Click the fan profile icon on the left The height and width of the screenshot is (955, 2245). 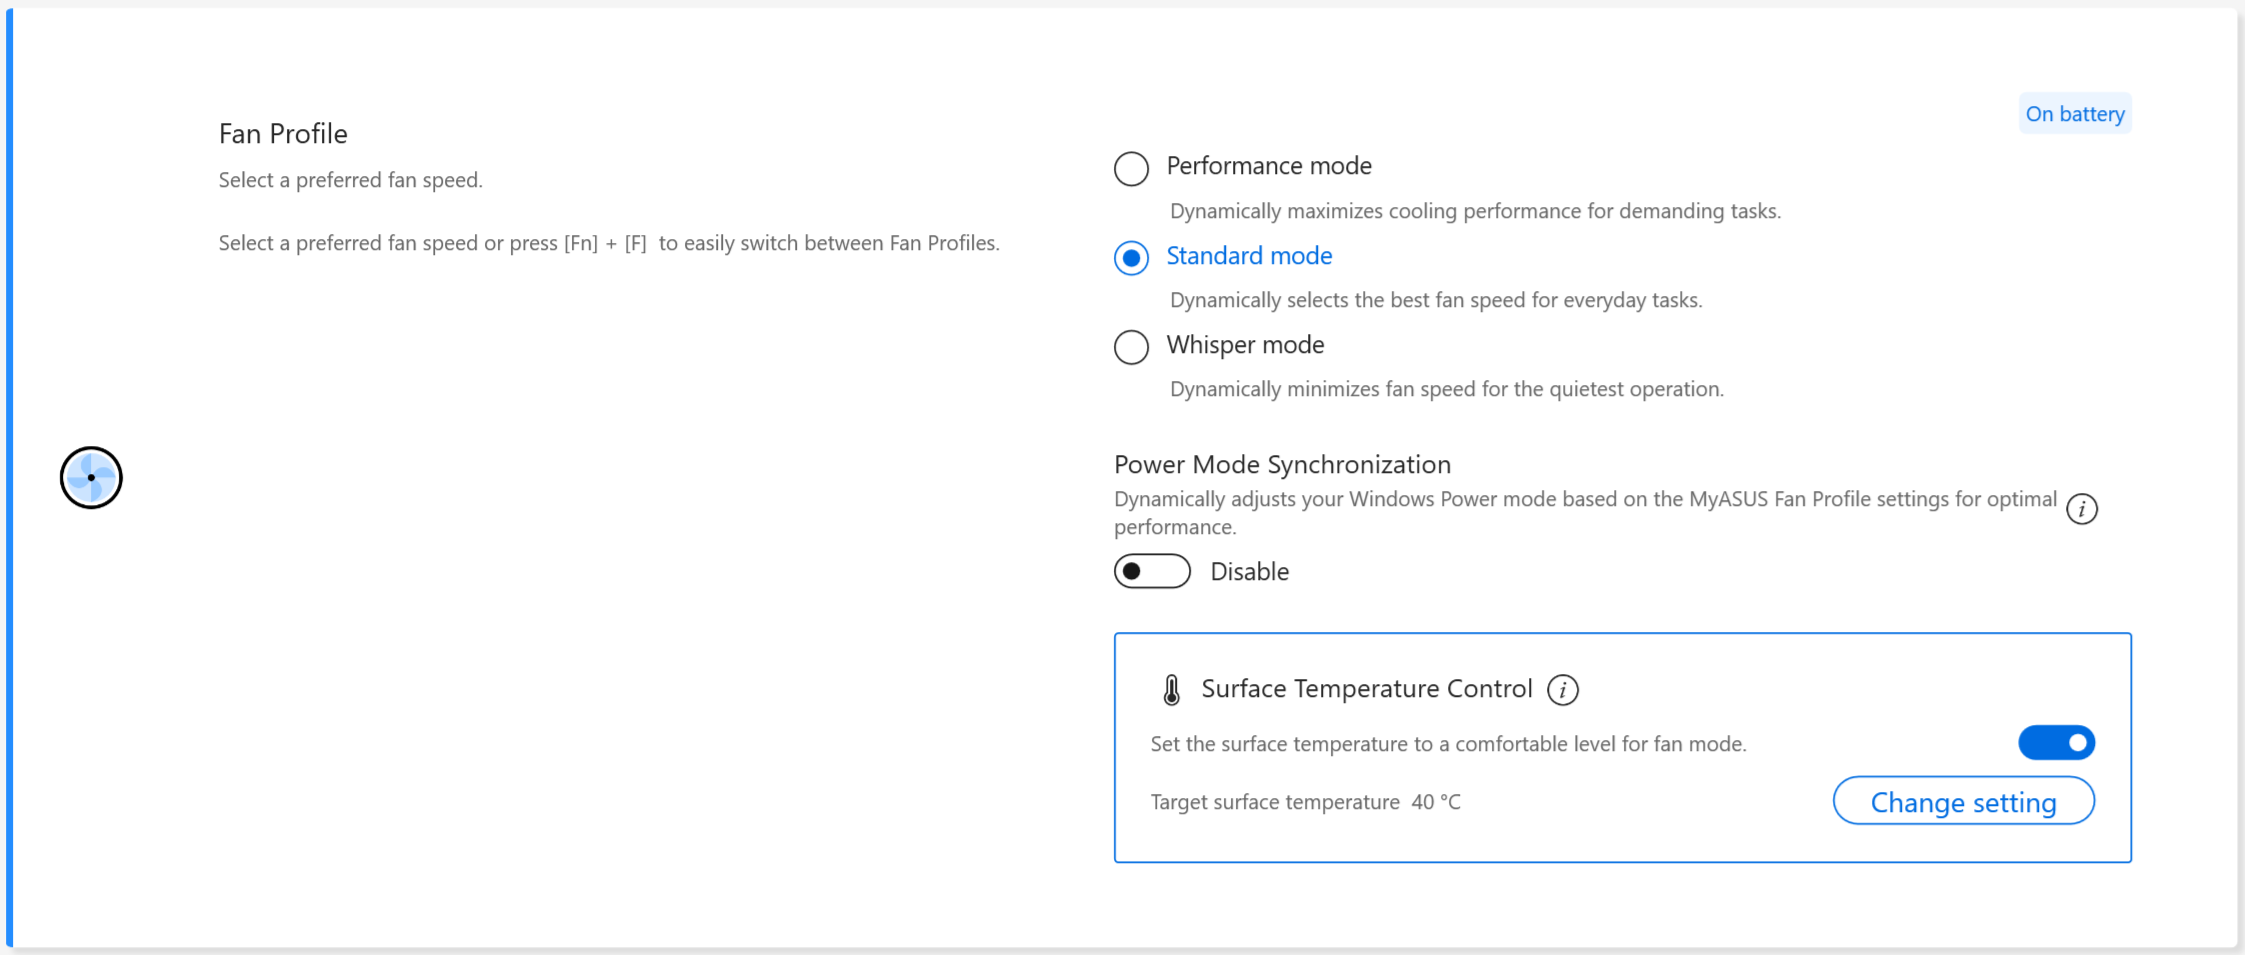pos(91,478)
